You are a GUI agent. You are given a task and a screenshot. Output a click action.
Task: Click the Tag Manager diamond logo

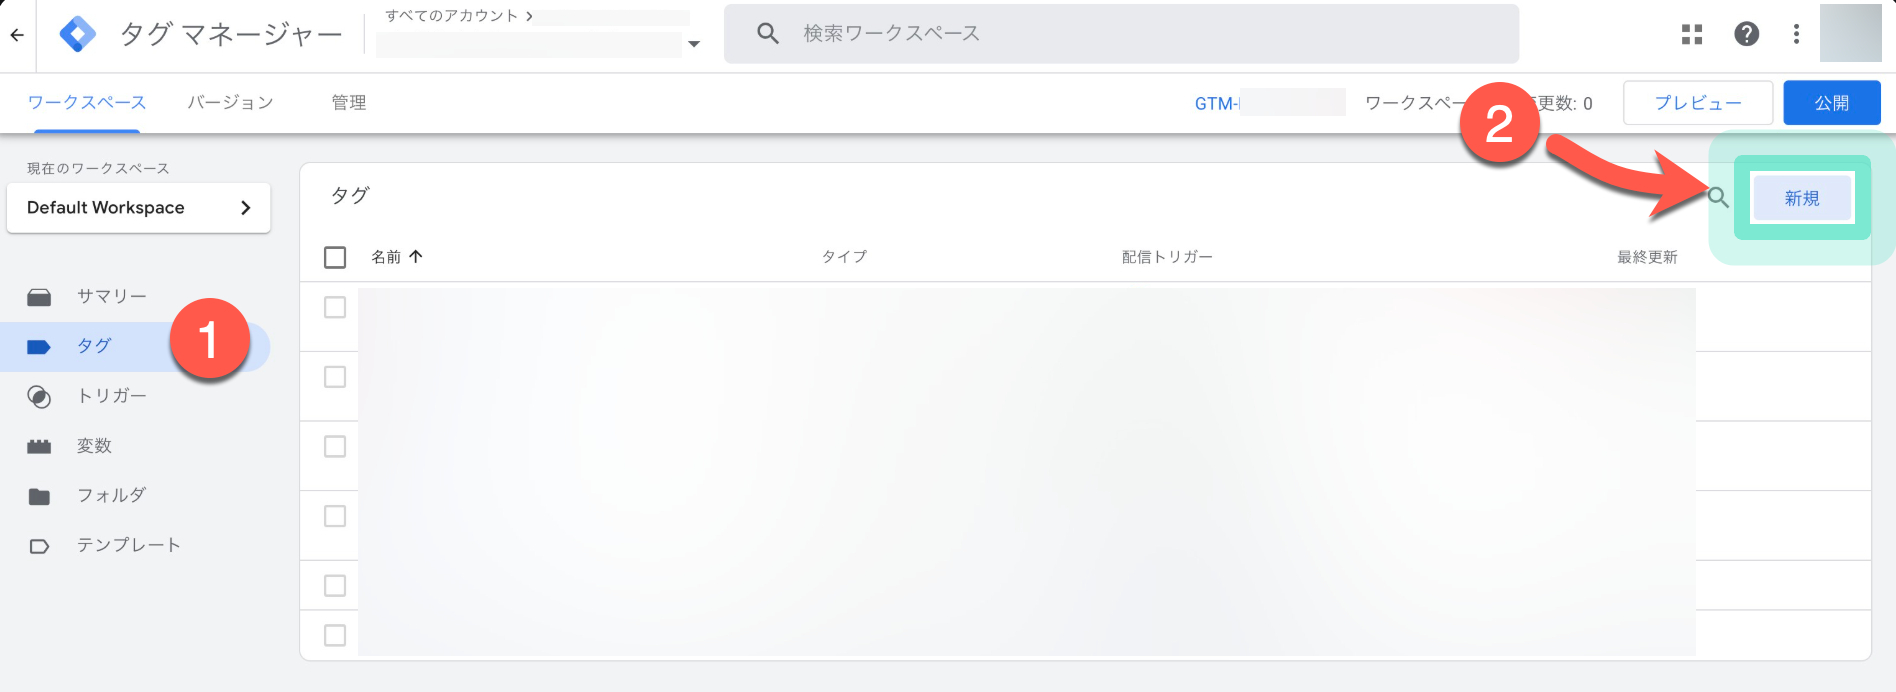click(77, 33)
